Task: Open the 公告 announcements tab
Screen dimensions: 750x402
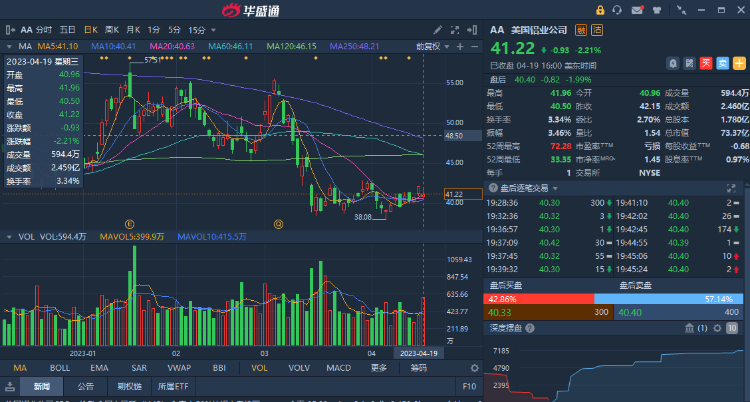Action: point(86,387)
